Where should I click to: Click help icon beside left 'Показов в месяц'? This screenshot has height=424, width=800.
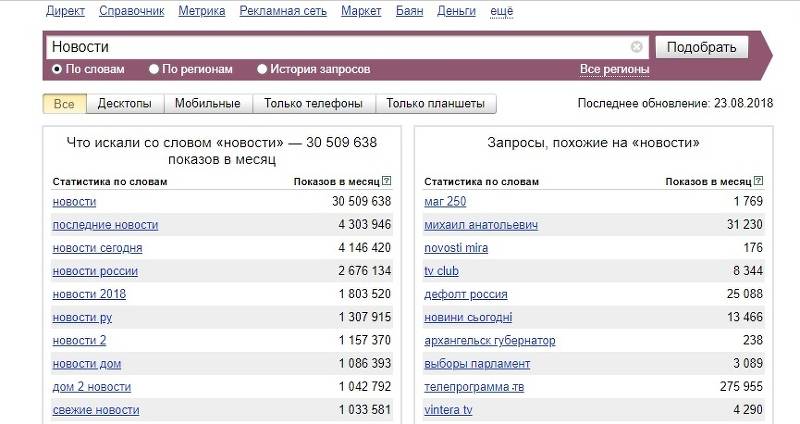tap(387, 182)
